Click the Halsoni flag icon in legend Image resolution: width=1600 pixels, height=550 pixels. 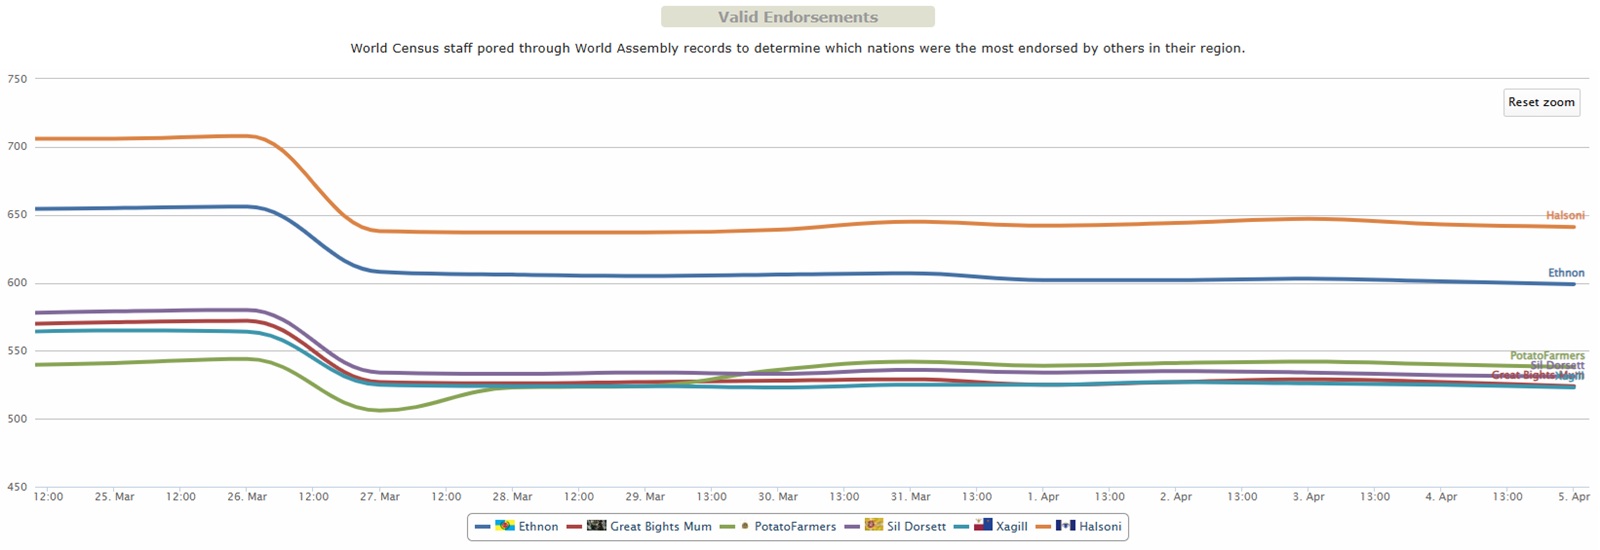pos(1066,526)
